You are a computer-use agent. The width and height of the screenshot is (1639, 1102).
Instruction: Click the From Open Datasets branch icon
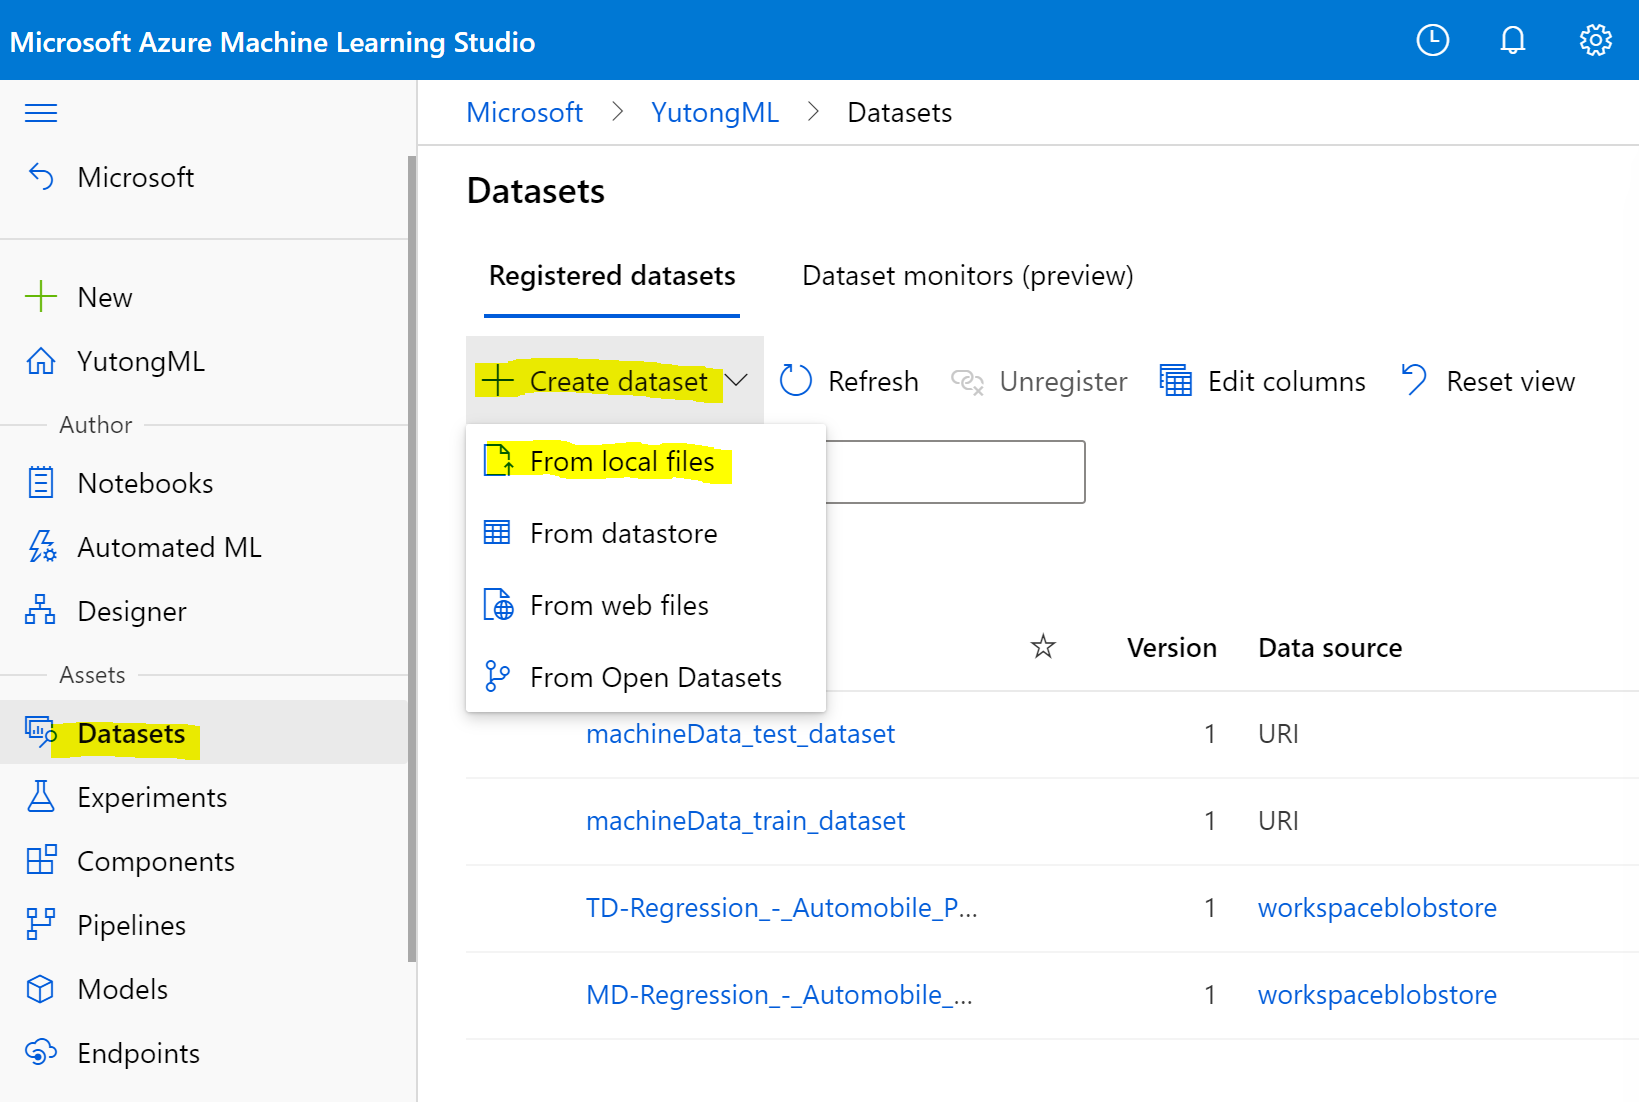(497, 676)
